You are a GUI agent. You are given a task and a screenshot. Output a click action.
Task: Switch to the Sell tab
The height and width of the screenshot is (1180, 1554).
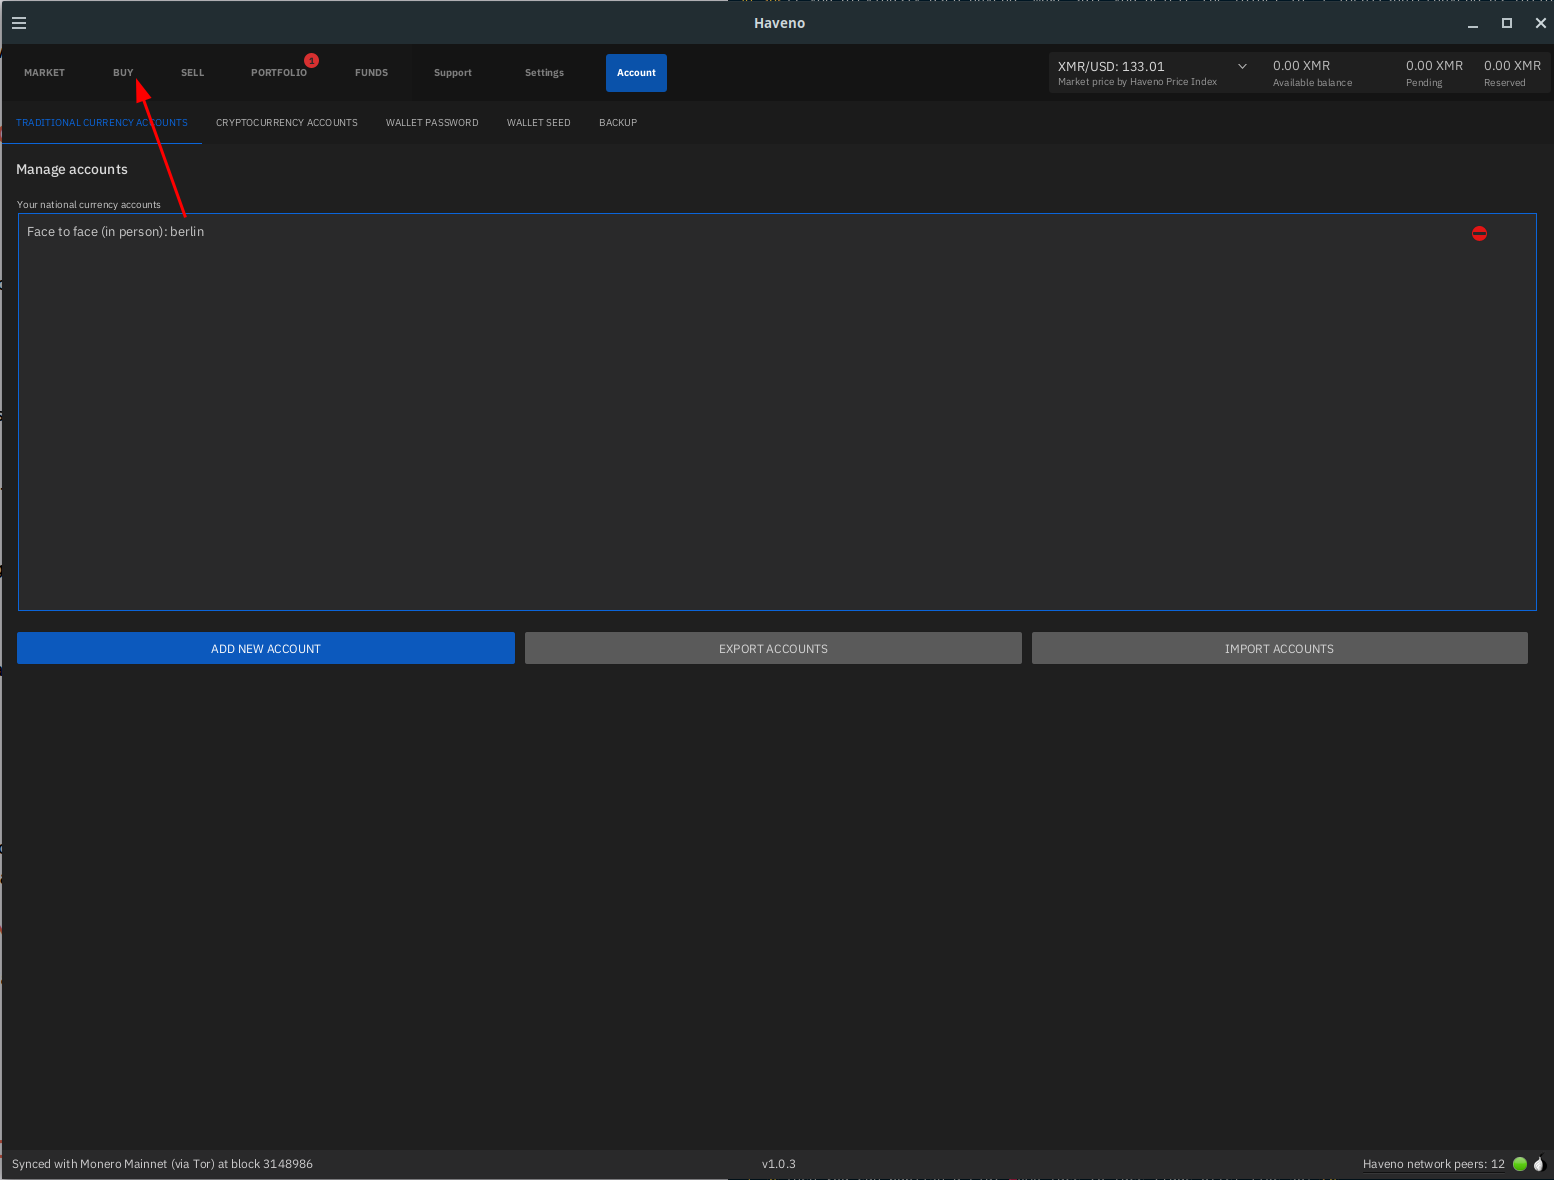point(192,73)
